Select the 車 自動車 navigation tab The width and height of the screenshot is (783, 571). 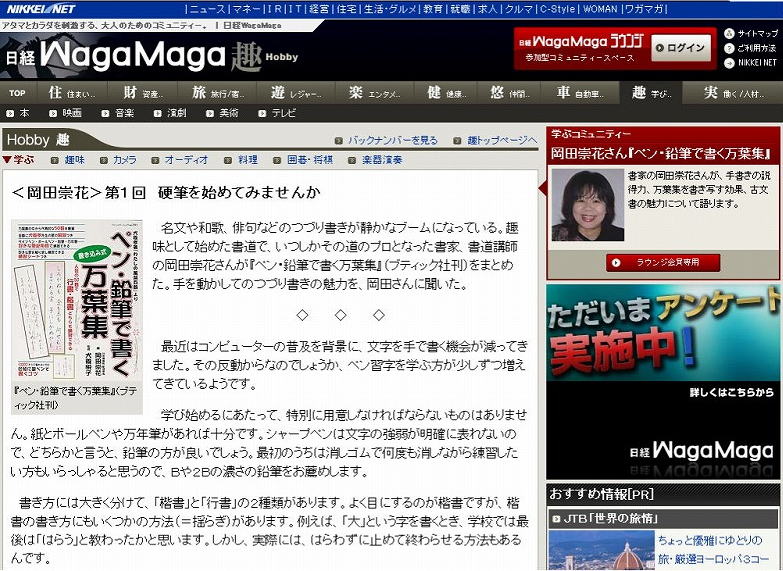pos(581,93)
